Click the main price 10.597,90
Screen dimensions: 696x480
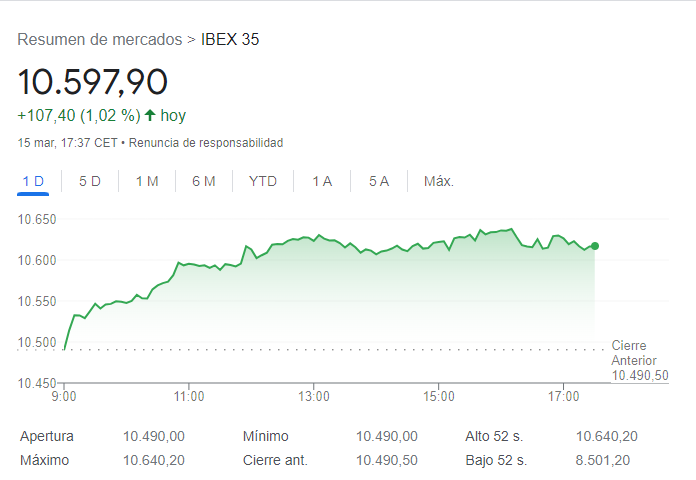[x=93, y=82]
